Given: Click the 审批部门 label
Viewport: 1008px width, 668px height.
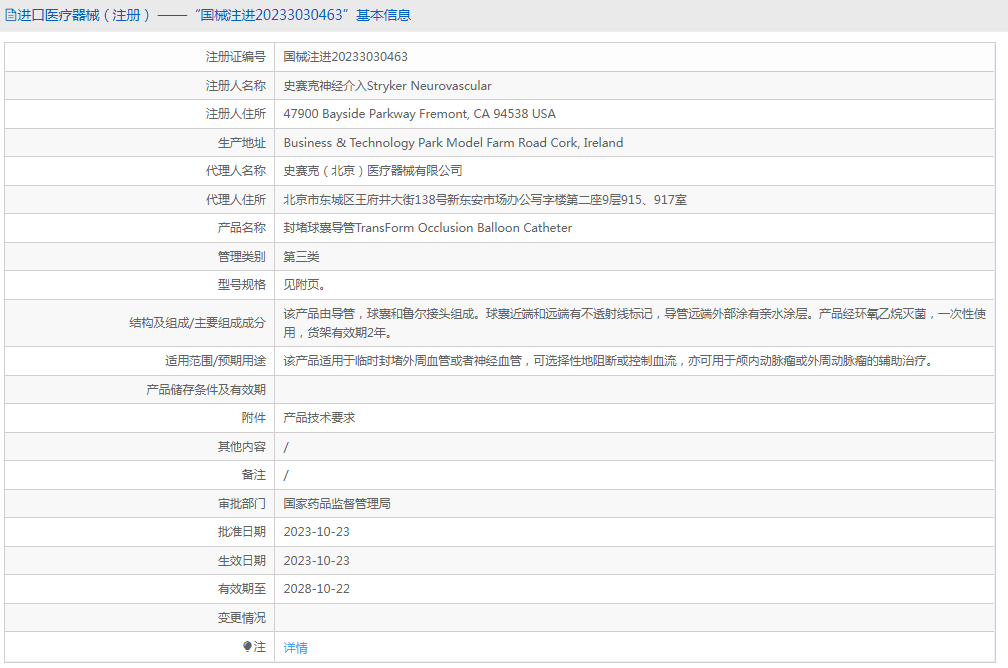Looking at the screenshot, I should coord(241,503).
